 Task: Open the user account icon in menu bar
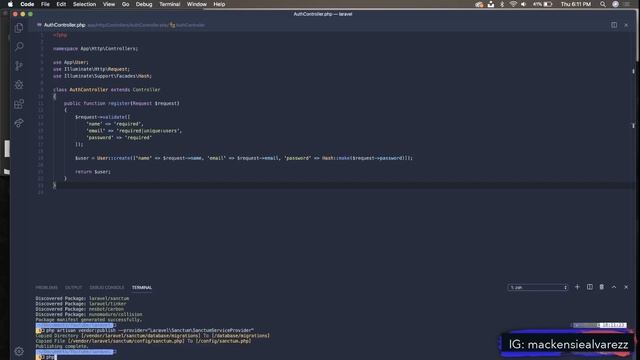[615, 4]
